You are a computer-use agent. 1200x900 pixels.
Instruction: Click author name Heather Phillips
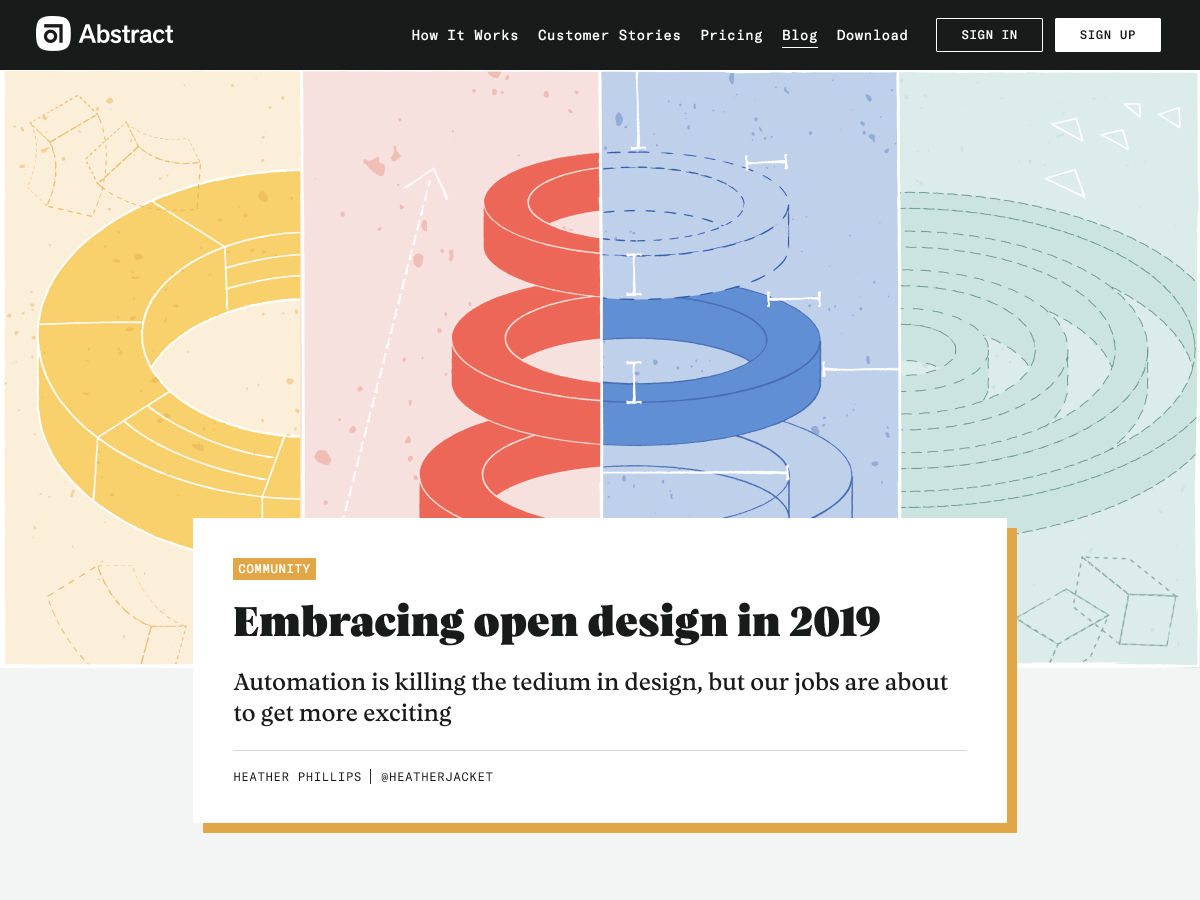297,777
